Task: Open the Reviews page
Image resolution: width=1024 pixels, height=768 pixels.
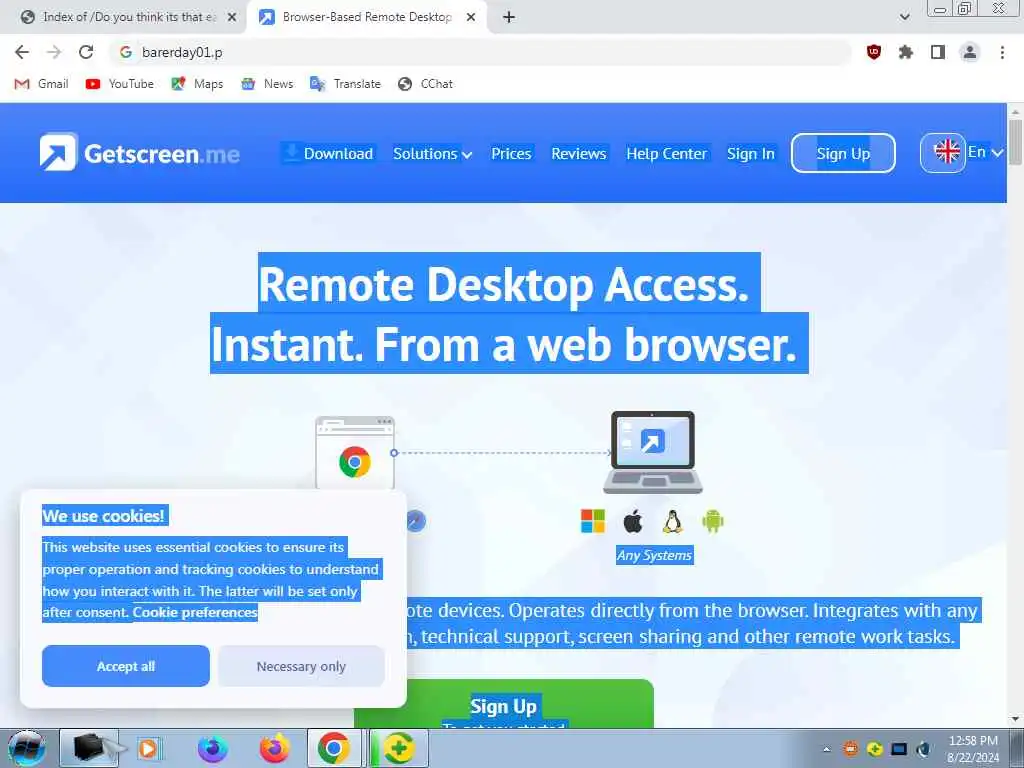Action: pos(579,153)
